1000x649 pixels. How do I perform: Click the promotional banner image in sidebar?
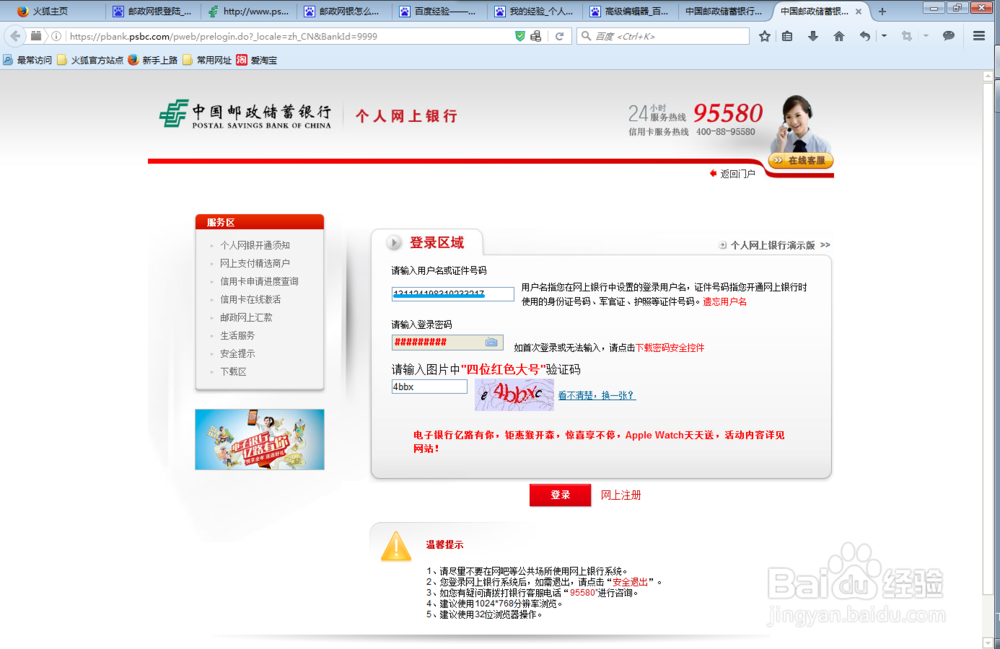coord(260,439)
